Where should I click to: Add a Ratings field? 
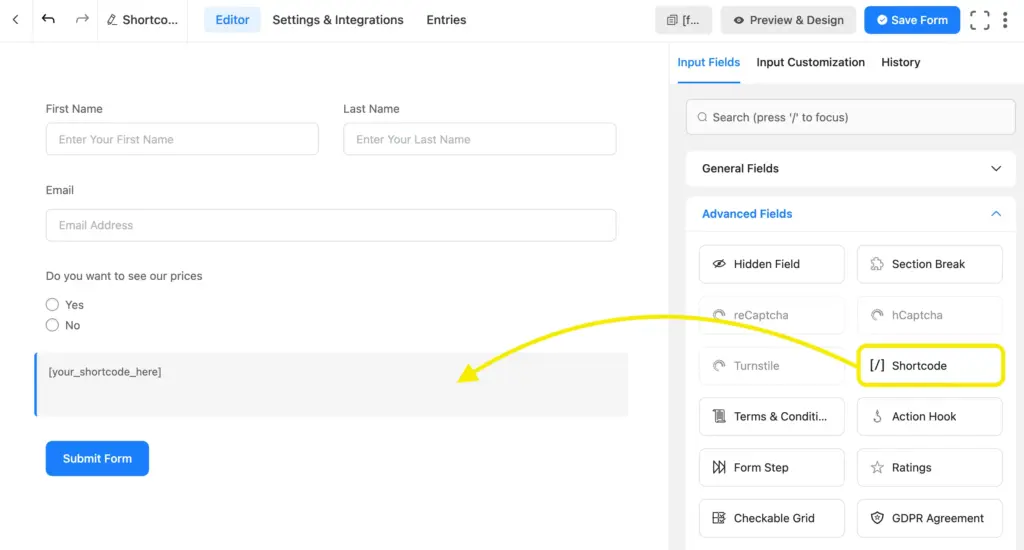929,468
